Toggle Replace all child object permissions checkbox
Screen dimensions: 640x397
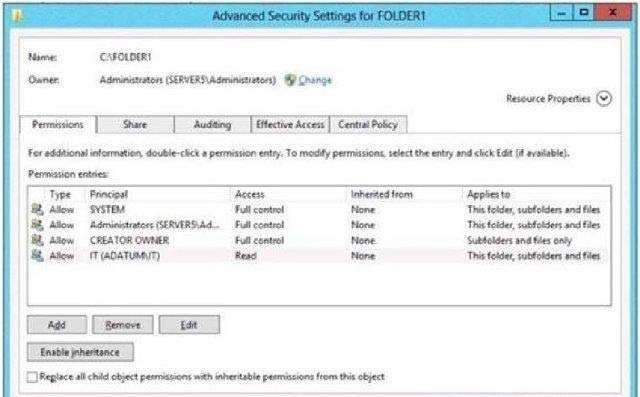[x=32, y=377]
